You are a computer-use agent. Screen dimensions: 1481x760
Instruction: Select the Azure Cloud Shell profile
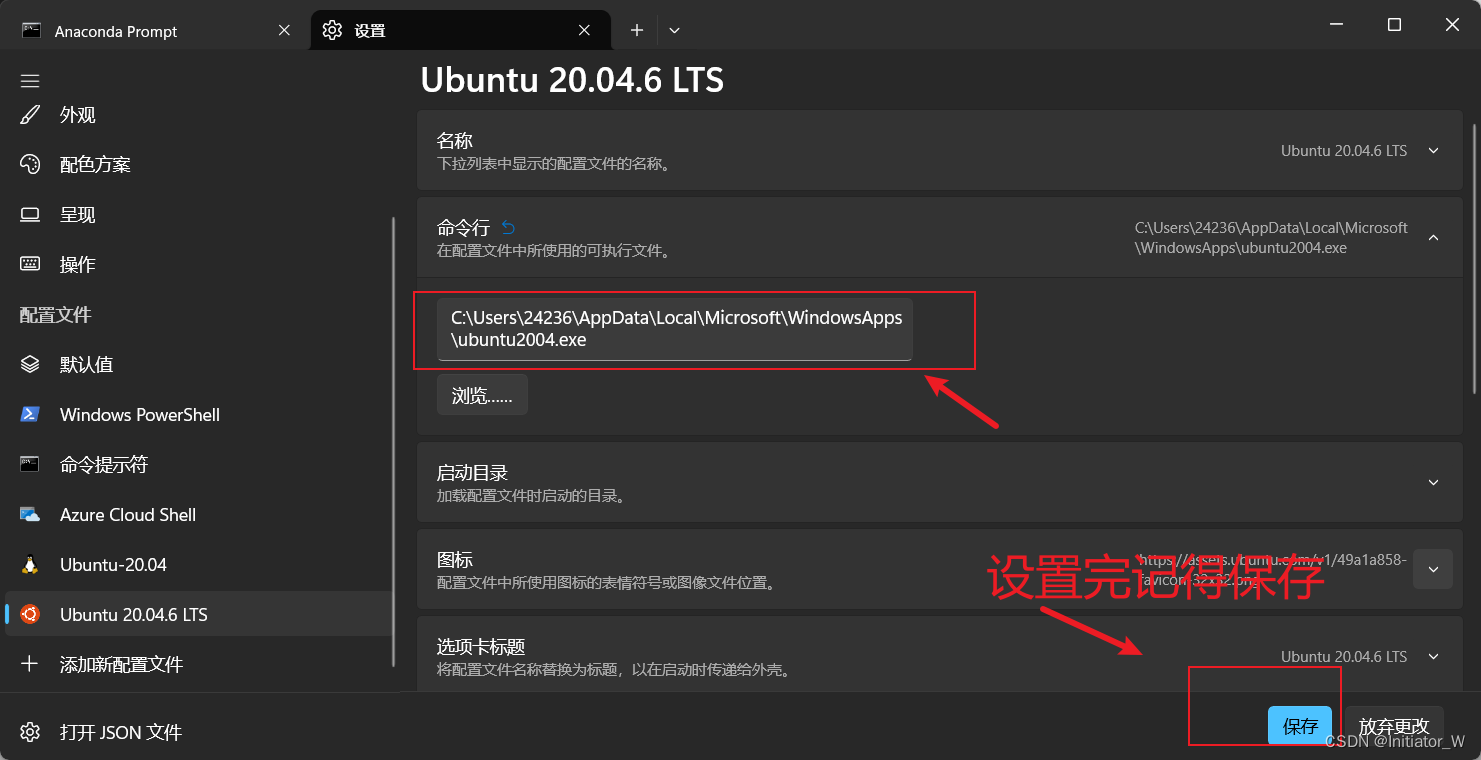pos(198,514)
